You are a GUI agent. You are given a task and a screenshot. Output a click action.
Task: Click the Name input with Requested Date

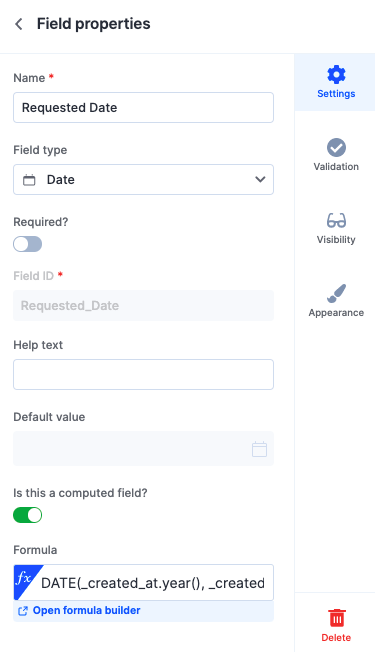143,108
